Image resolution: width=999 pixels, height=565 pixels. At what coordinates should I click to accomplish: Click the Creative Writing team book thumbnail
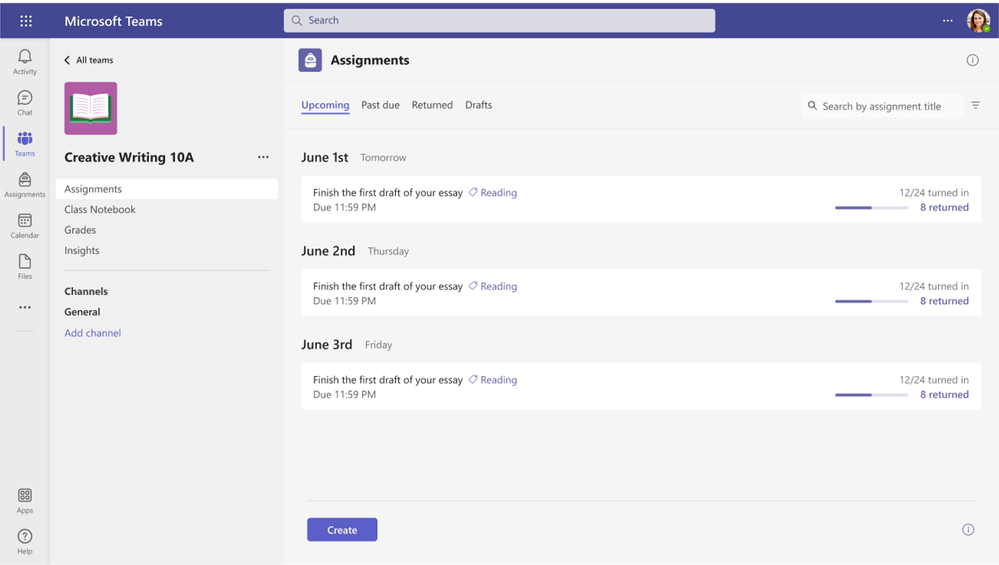tap(90, 108)
